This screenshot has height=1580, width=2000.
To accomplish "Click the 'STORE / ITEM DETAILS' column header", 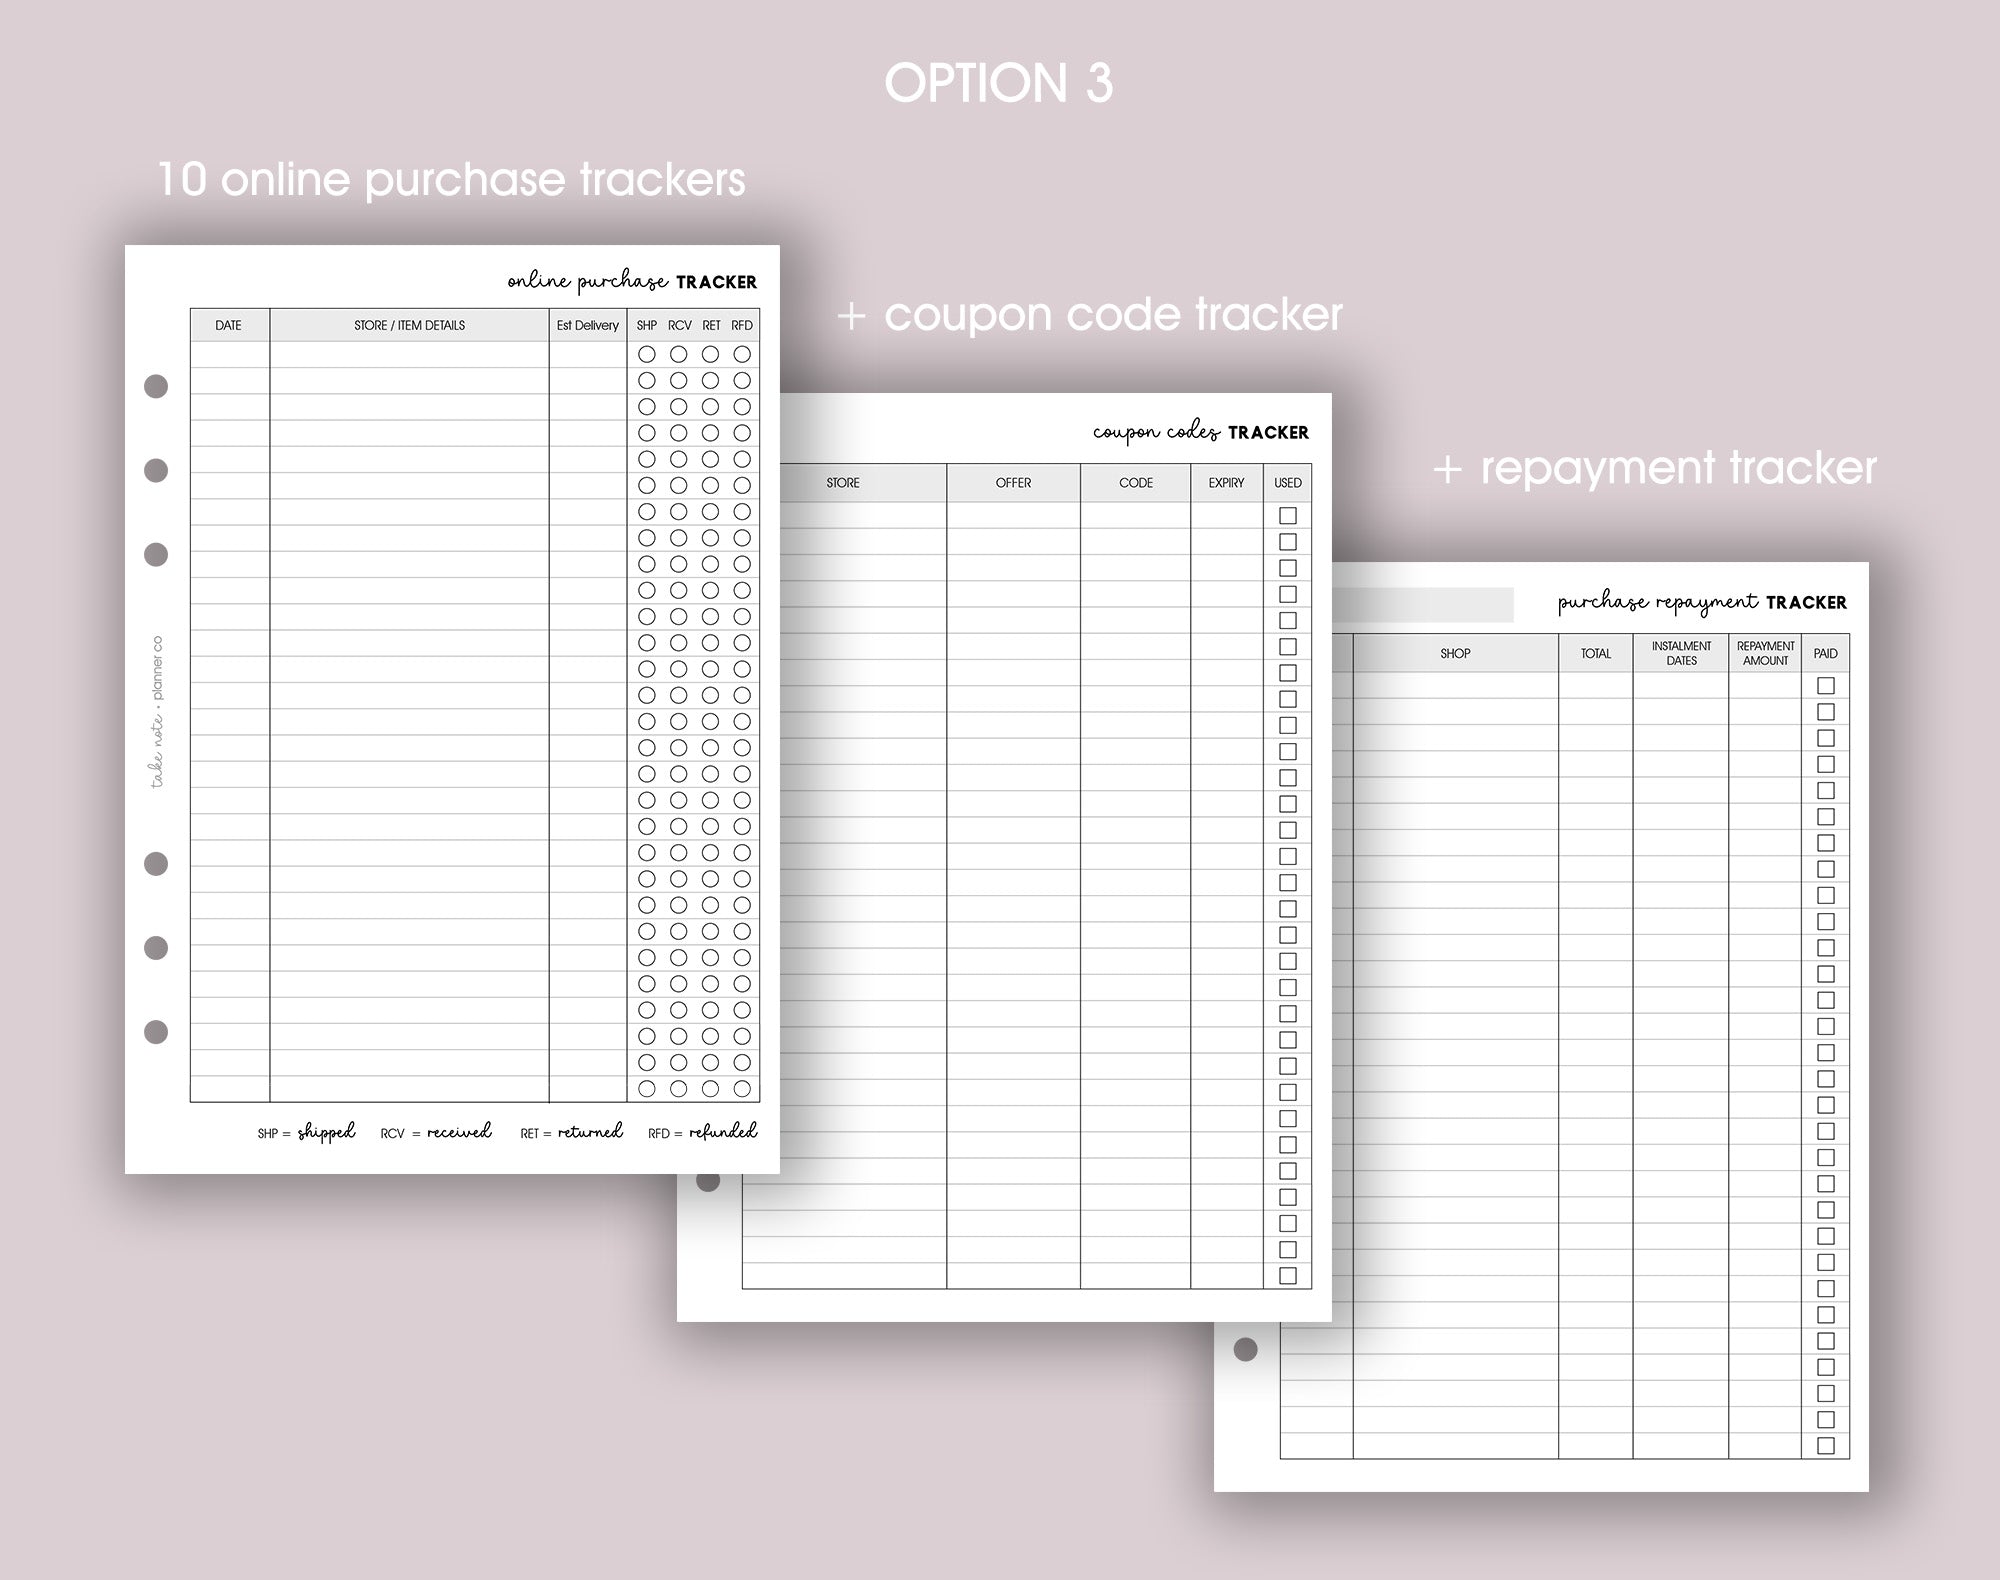I will pyautogui.click(x=409, y=325).
